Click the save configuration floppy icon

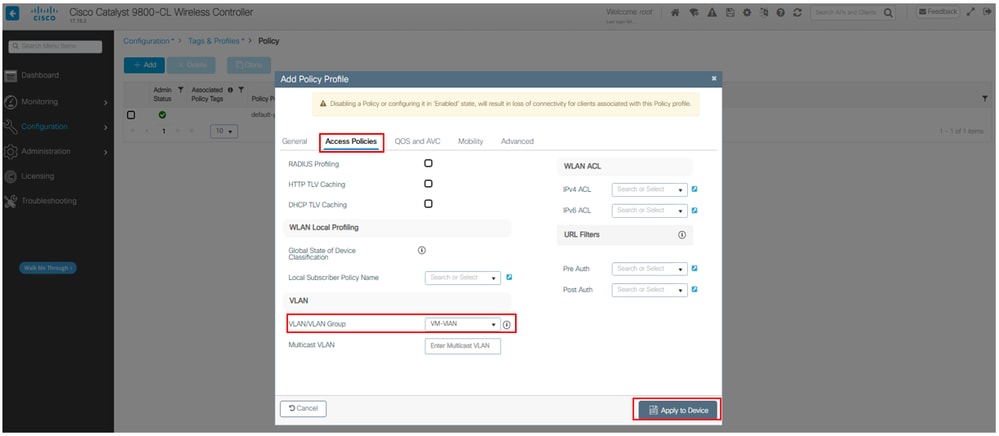click(729, 13)
